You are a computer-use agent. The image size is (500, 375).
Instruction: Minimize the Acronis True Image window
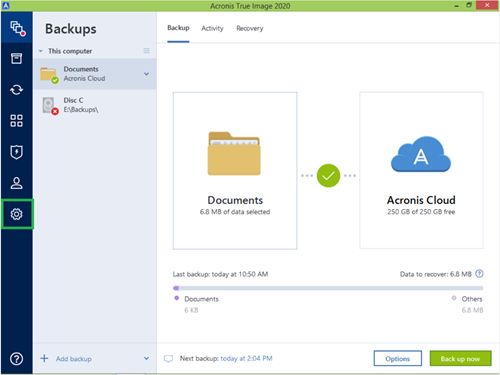click(457, 6)
